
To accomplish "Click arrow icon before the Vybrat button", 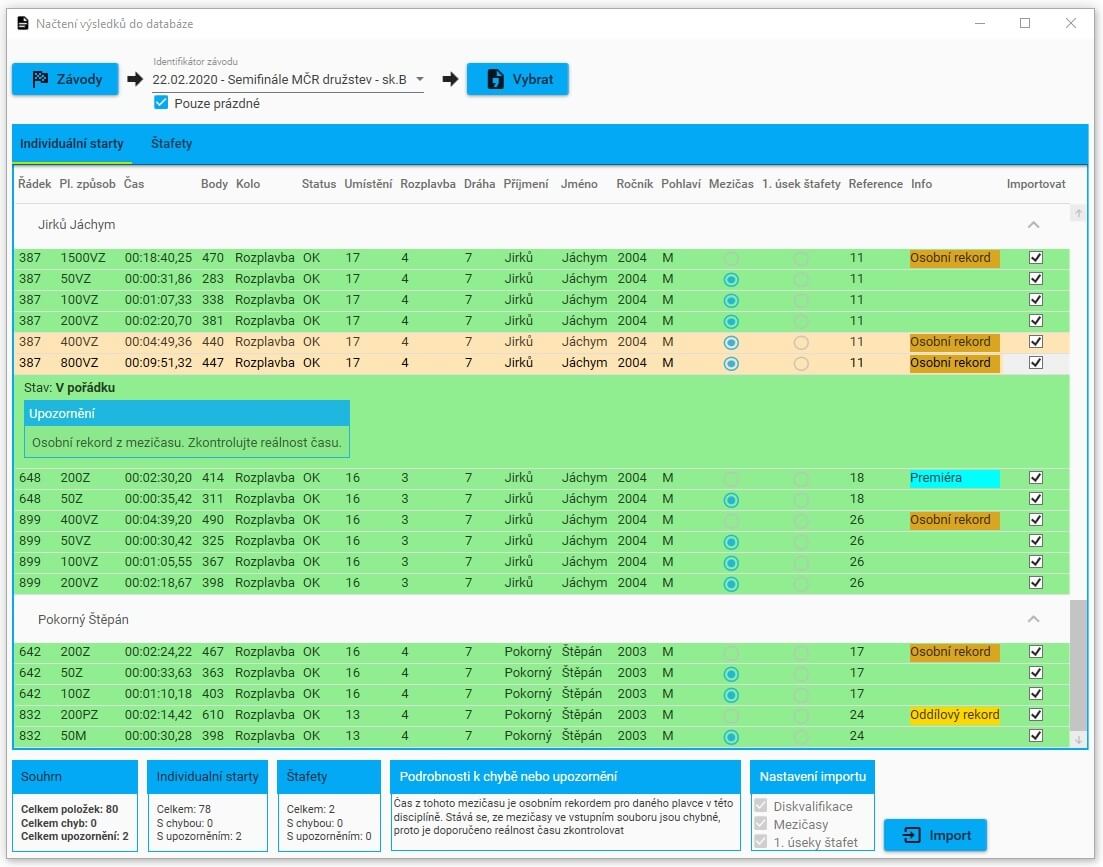I will [x=450, y=79].
